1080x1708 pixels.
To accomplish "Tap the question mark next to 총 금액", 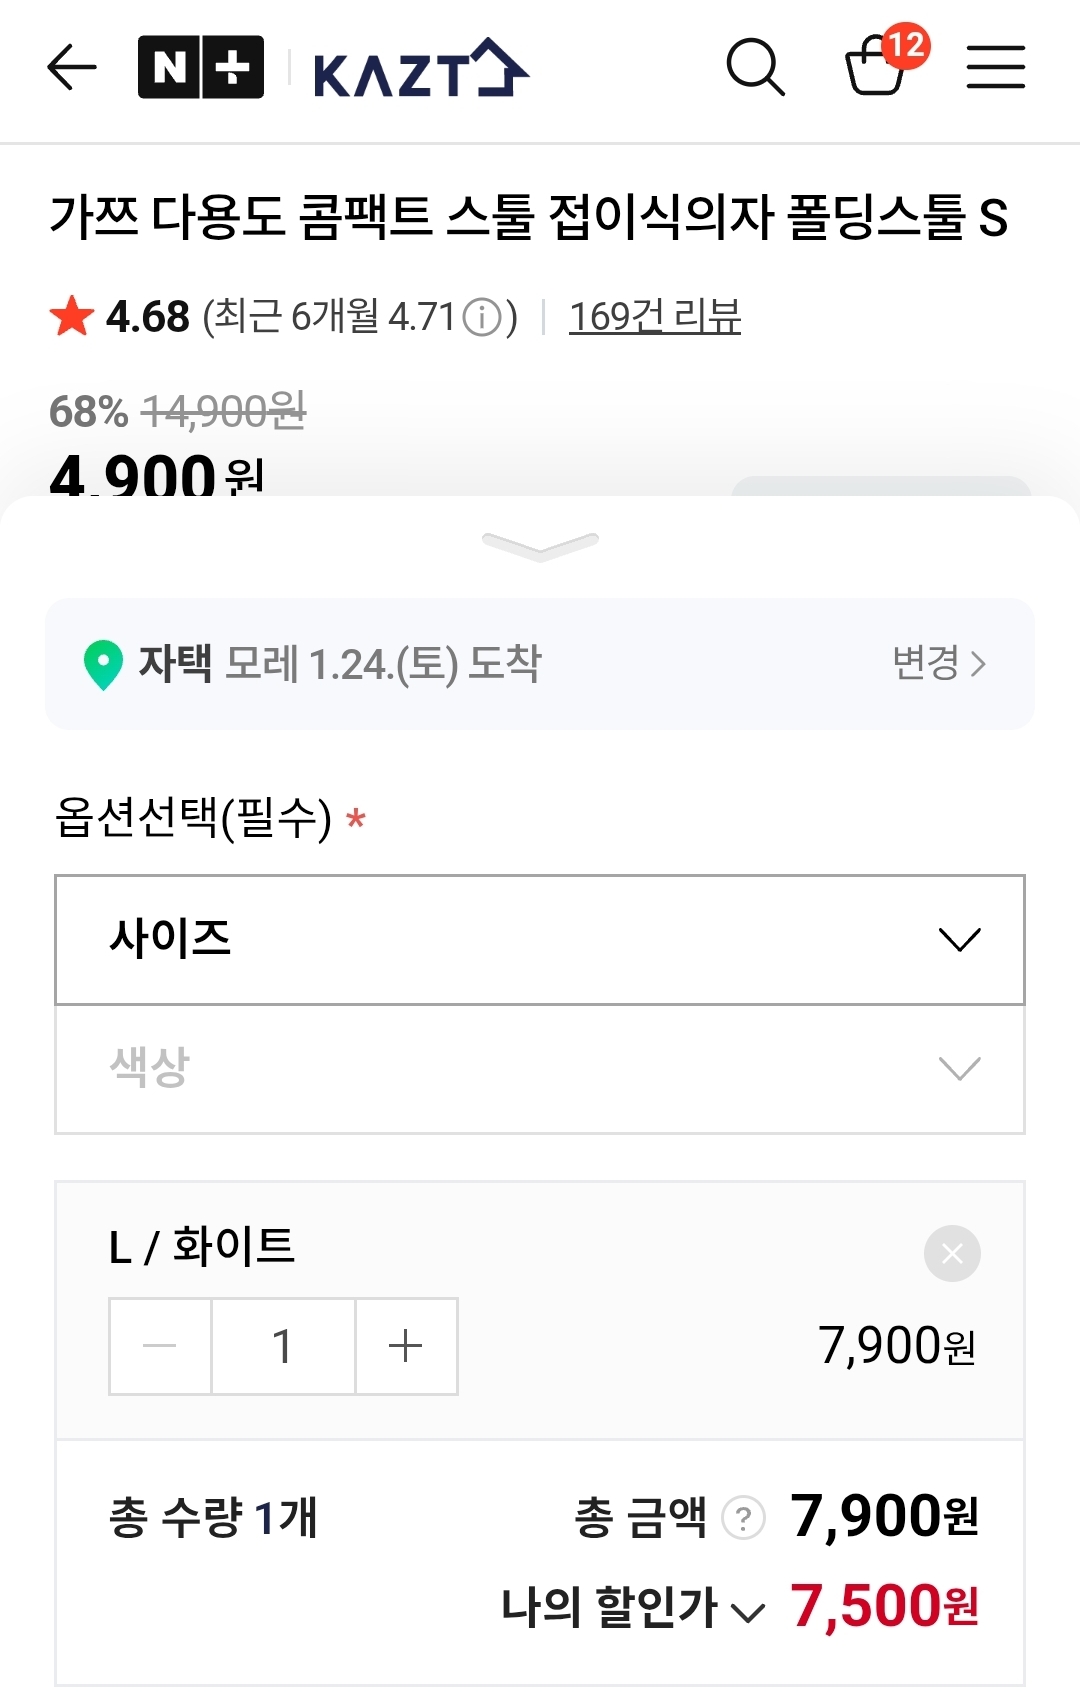I will (x=743, y=1518).
